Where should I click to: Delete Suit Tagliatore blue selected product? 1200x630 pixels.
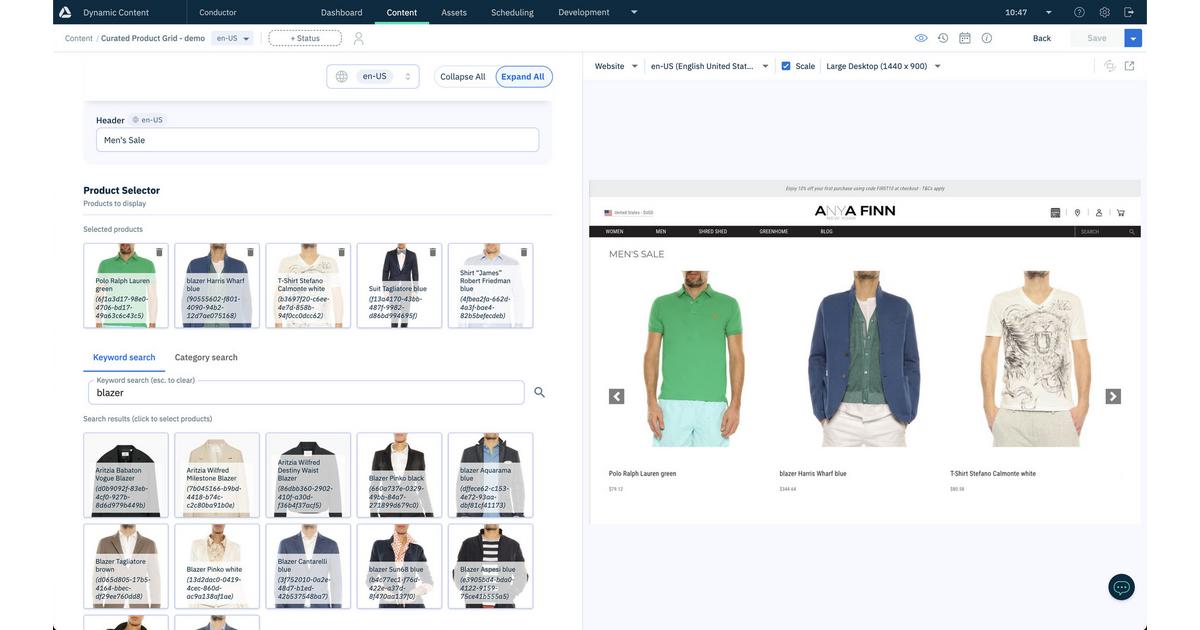click(433, 252)
